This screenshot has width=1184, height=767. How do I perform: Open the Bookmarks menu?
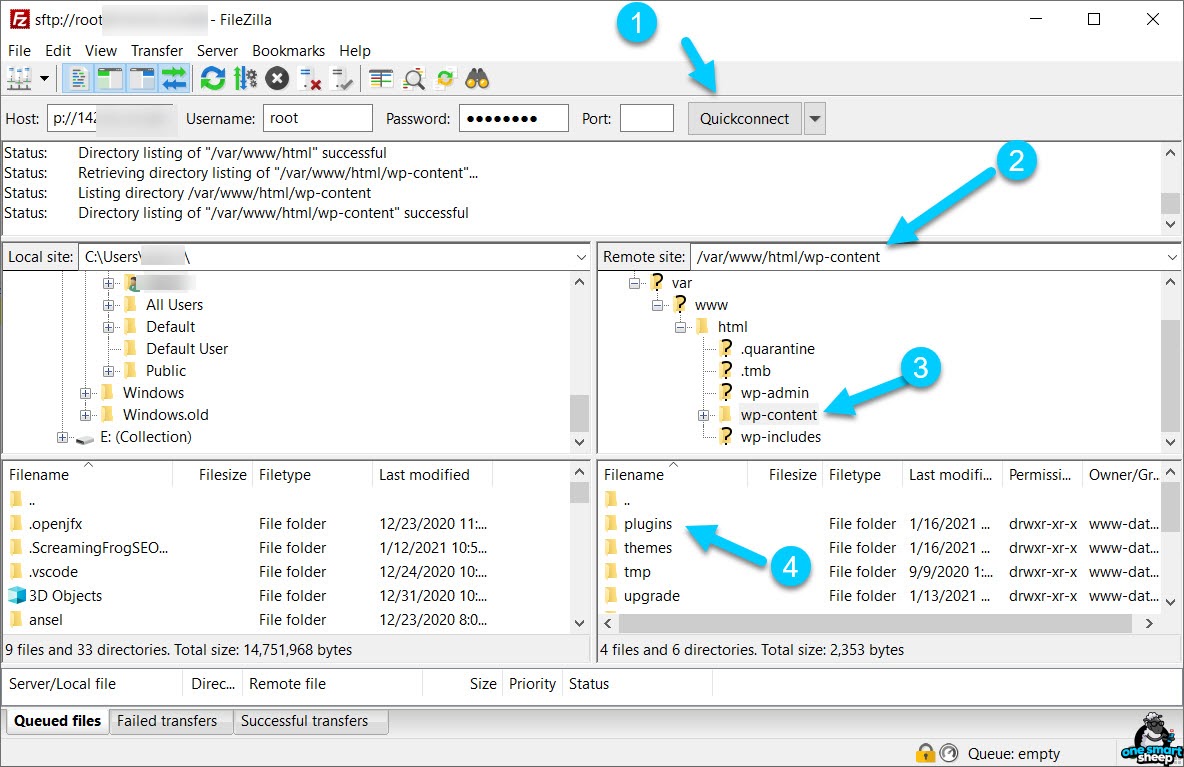288,51
